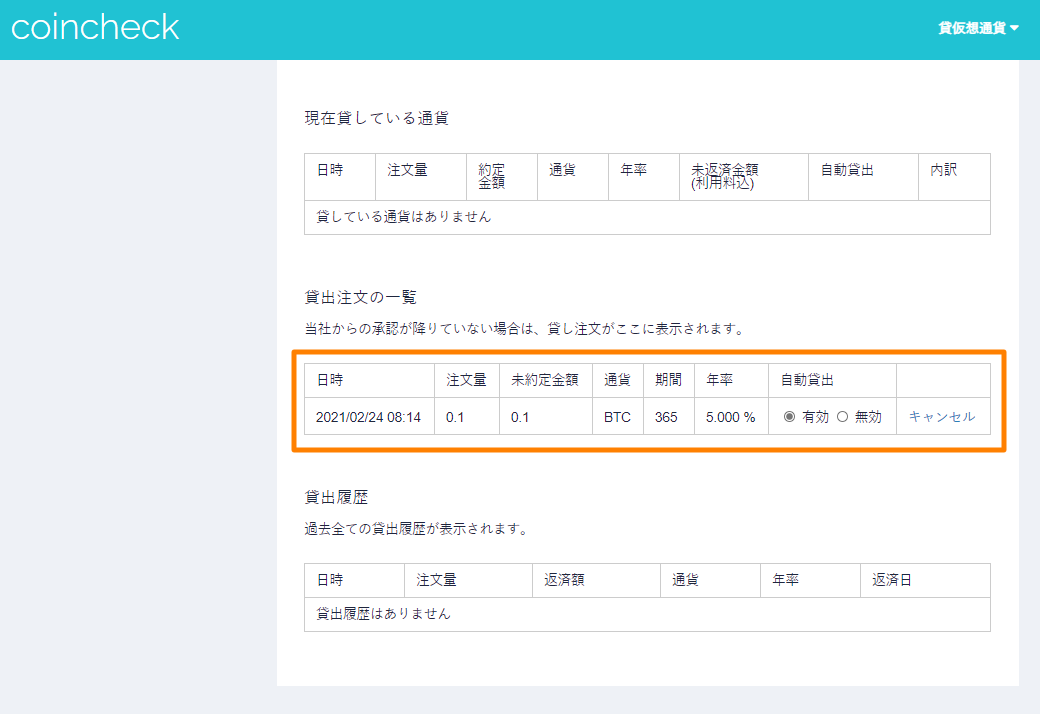The width and height of the screenshot is (1040, 714).
Task: Click the 貸出履歴 heading
Action: pos(336,497)
